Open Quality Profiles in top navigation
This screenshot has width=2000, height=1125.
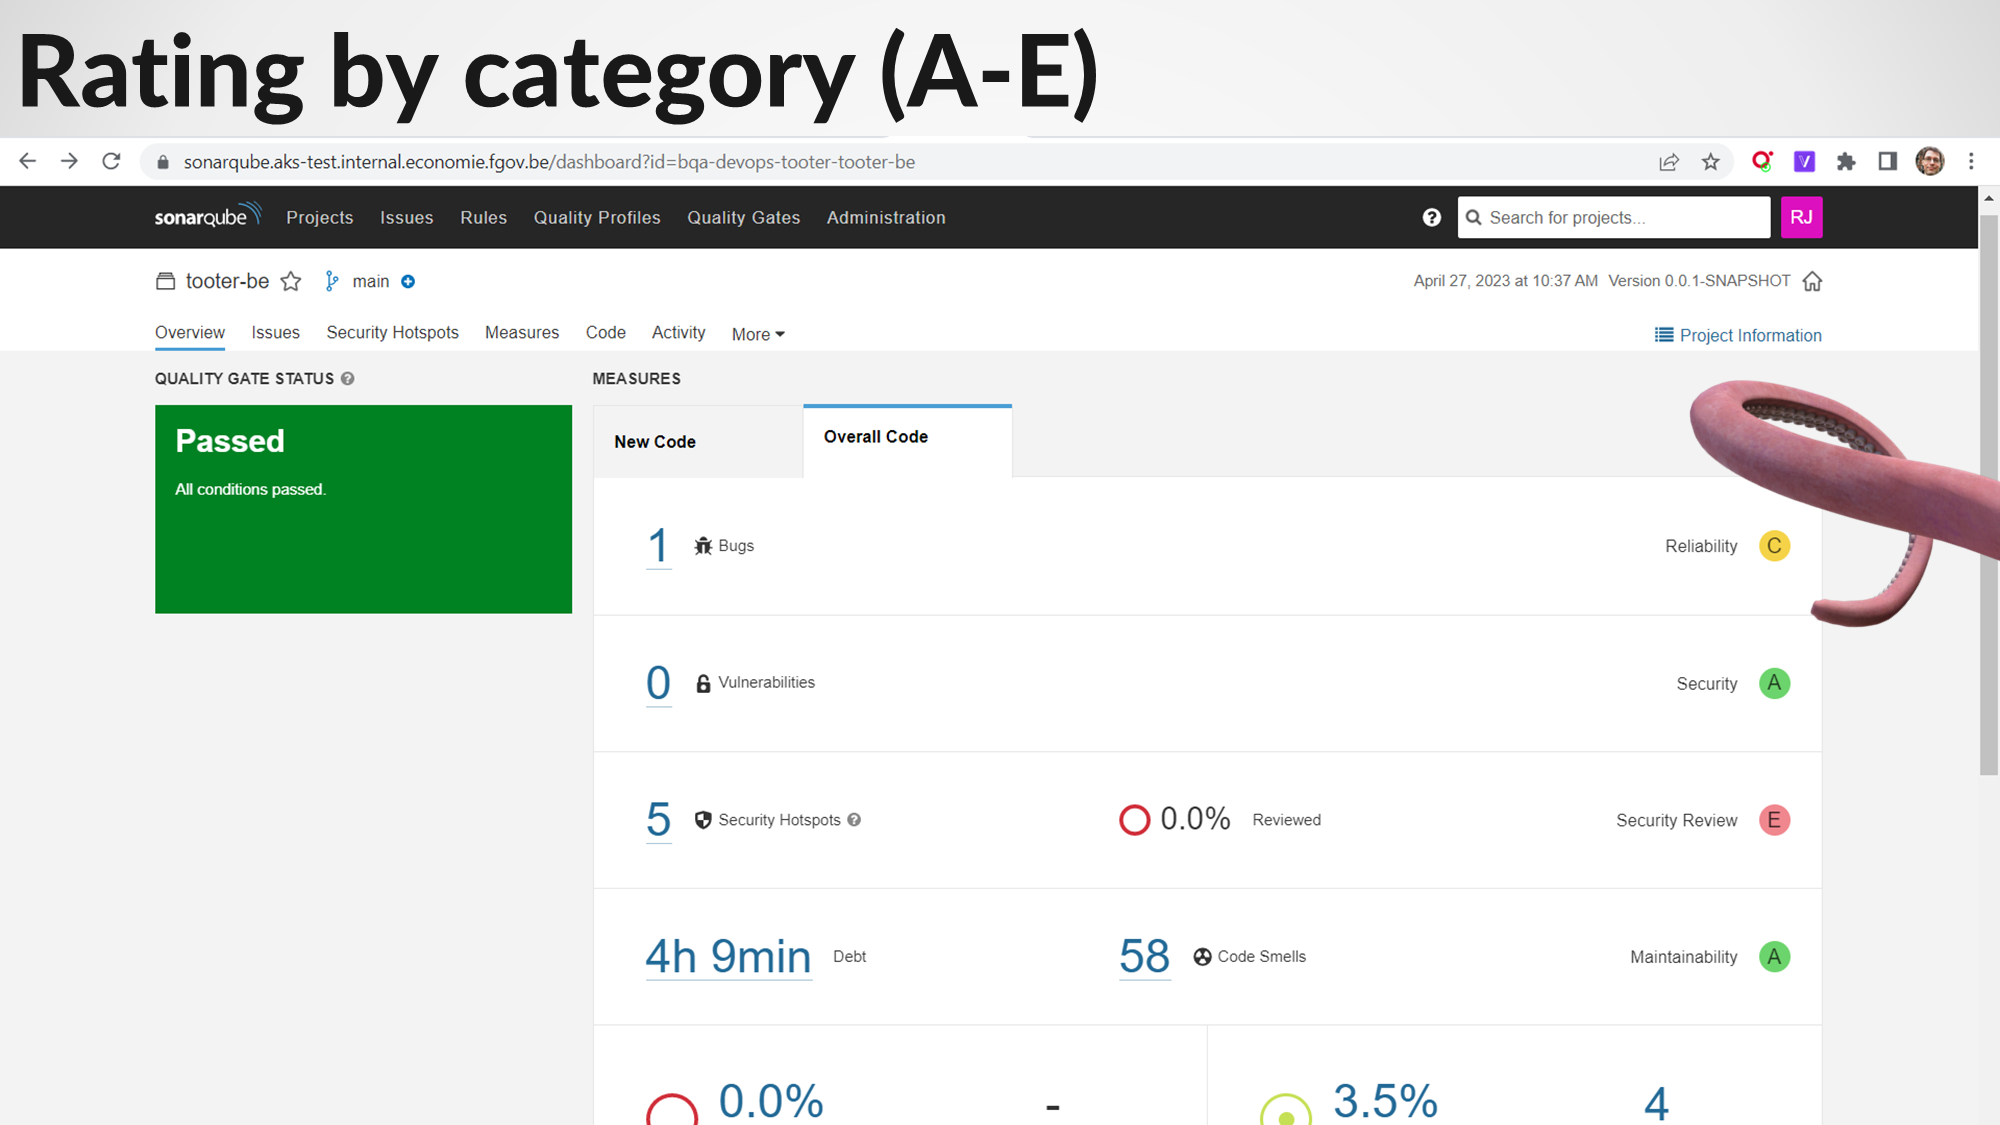(597, 217)
